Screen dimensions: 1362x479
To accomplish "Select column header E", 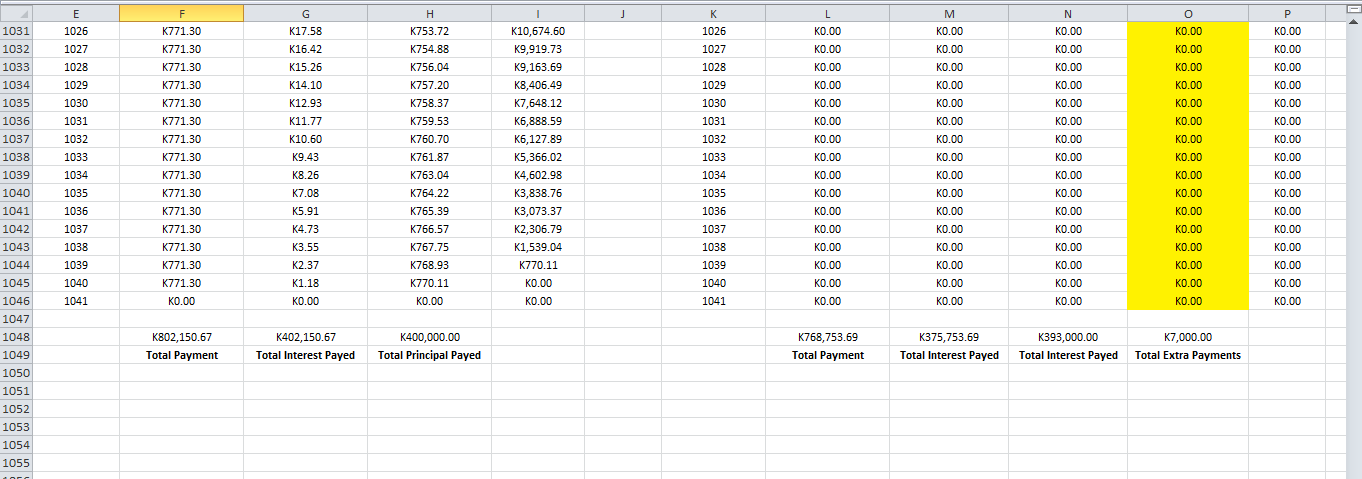I will pos(76,13).
